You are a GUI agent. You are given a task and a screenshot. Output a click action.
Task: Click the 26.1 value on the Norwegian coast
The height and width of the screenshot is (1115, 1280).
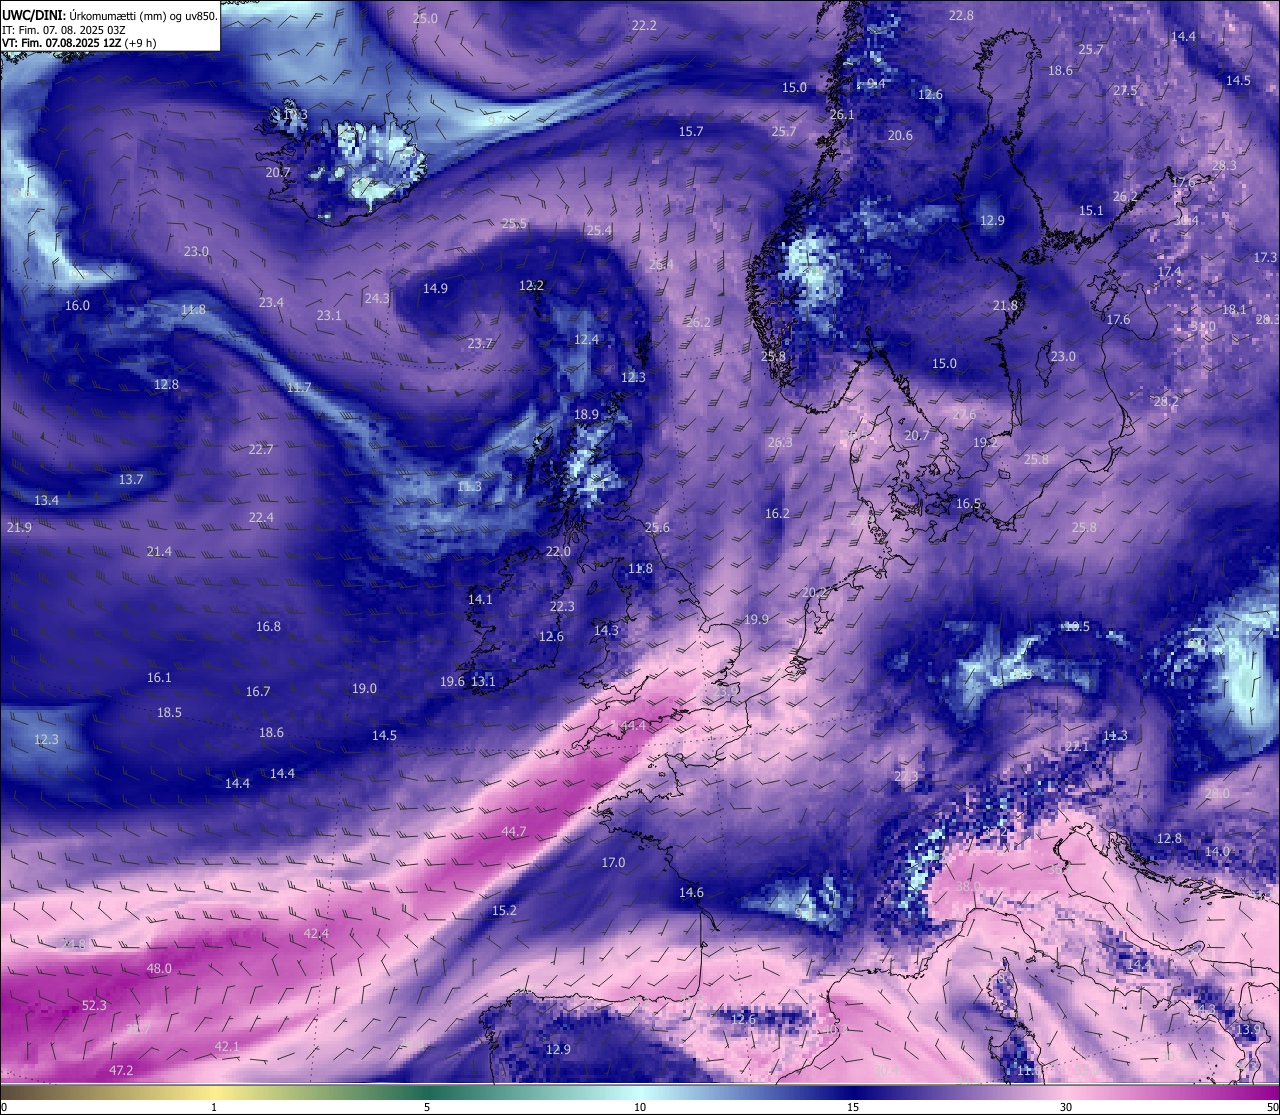click(x=842, y=115)
